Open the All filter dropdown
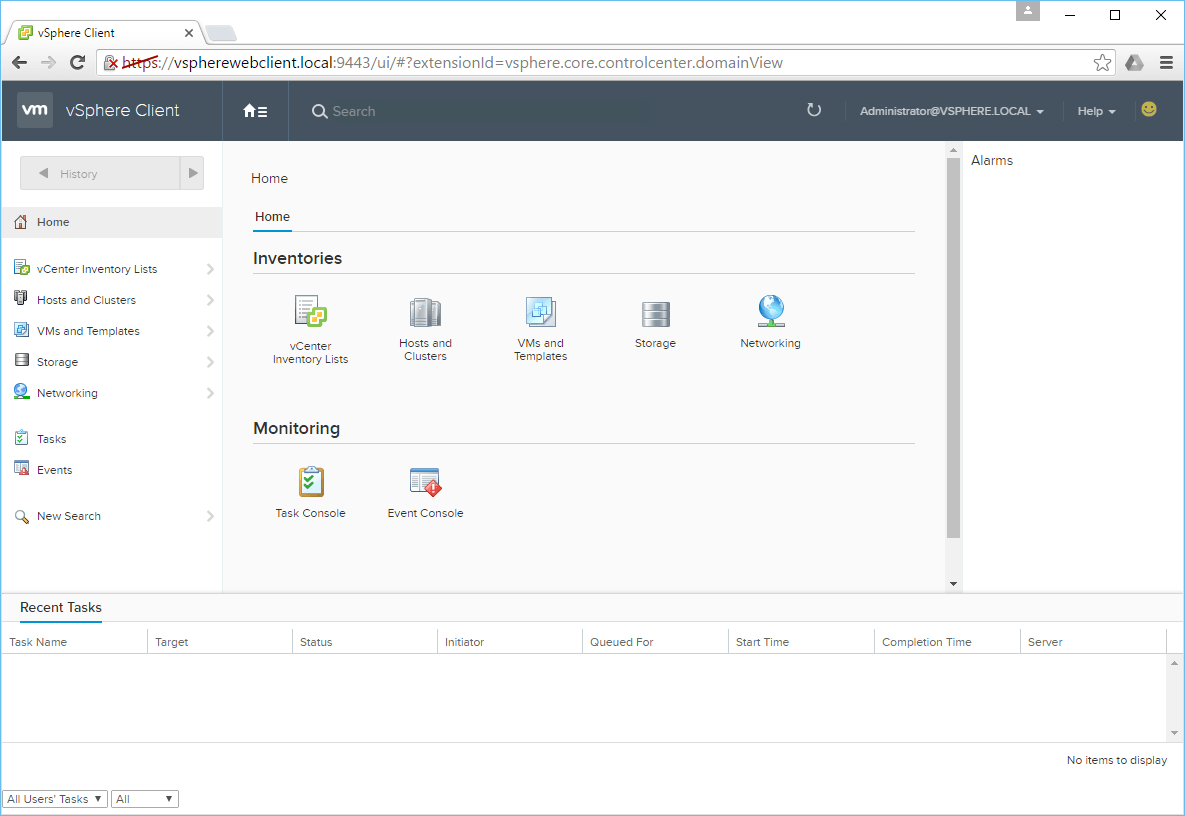The width and height of the screenshot is (1185, 816). coord(144,799)
